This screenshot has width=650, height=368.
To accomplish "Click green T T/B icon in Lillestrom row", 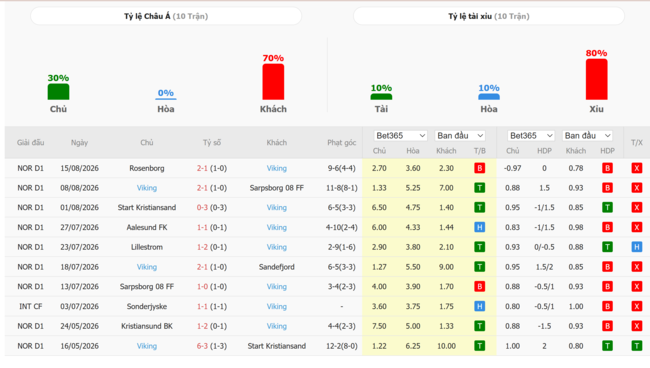I will (x=480, y=247).
